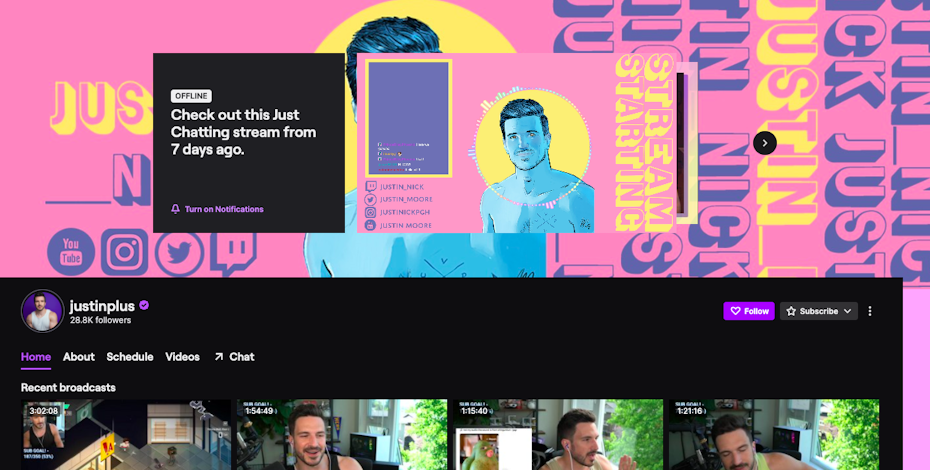
Task: Open the Schedule tab
Action: click(130, 357)
